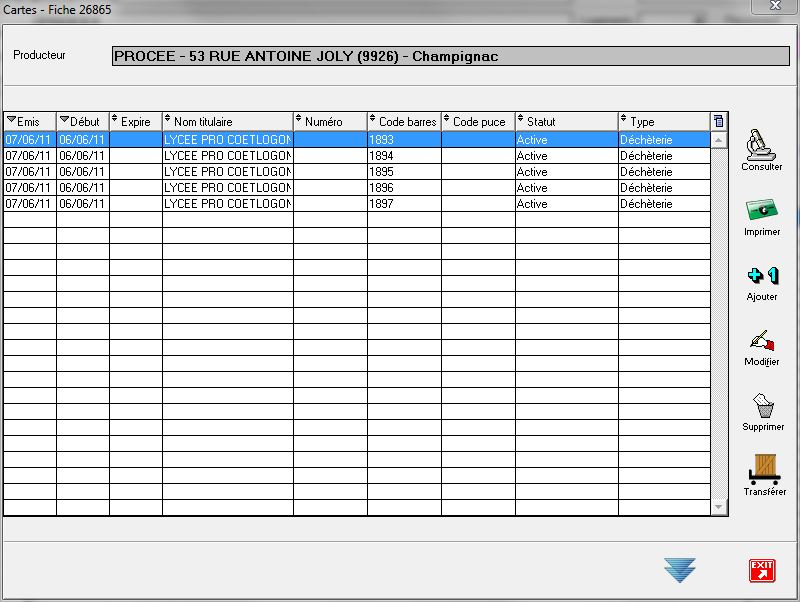Sort by the Début column header
This screenshot has width=800, height=602.
pos(83,122)
